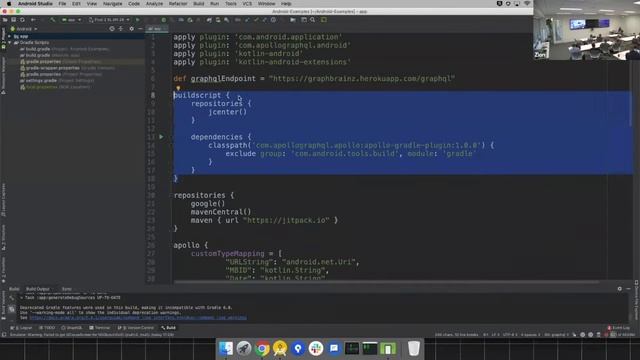
Task: Open Launchpad rocket icon in Dock
Action: (x=244, y=348)
